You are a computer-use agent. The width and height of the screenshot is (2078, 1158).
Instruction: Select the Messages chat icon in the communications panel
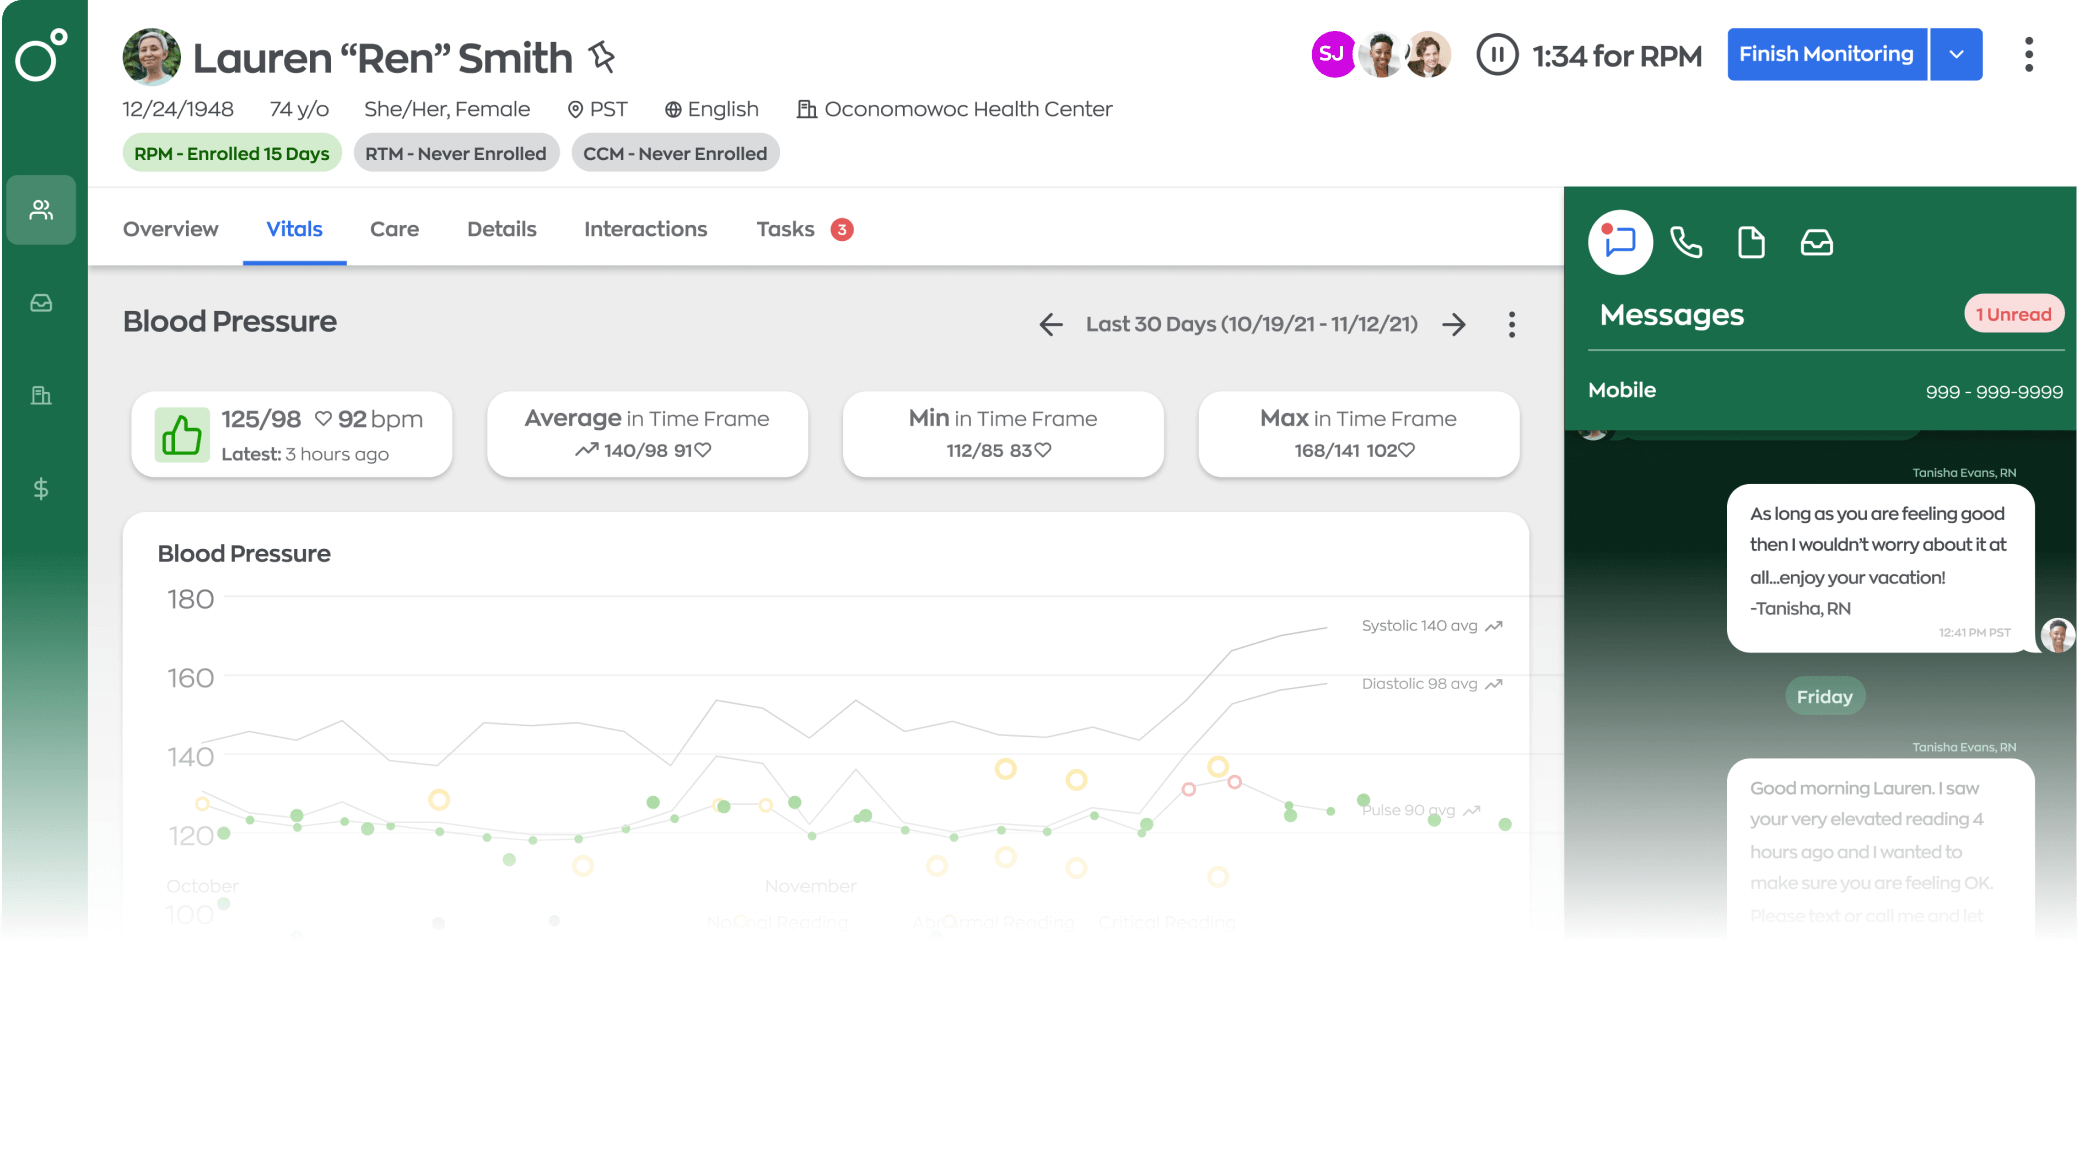point(1620,242)
